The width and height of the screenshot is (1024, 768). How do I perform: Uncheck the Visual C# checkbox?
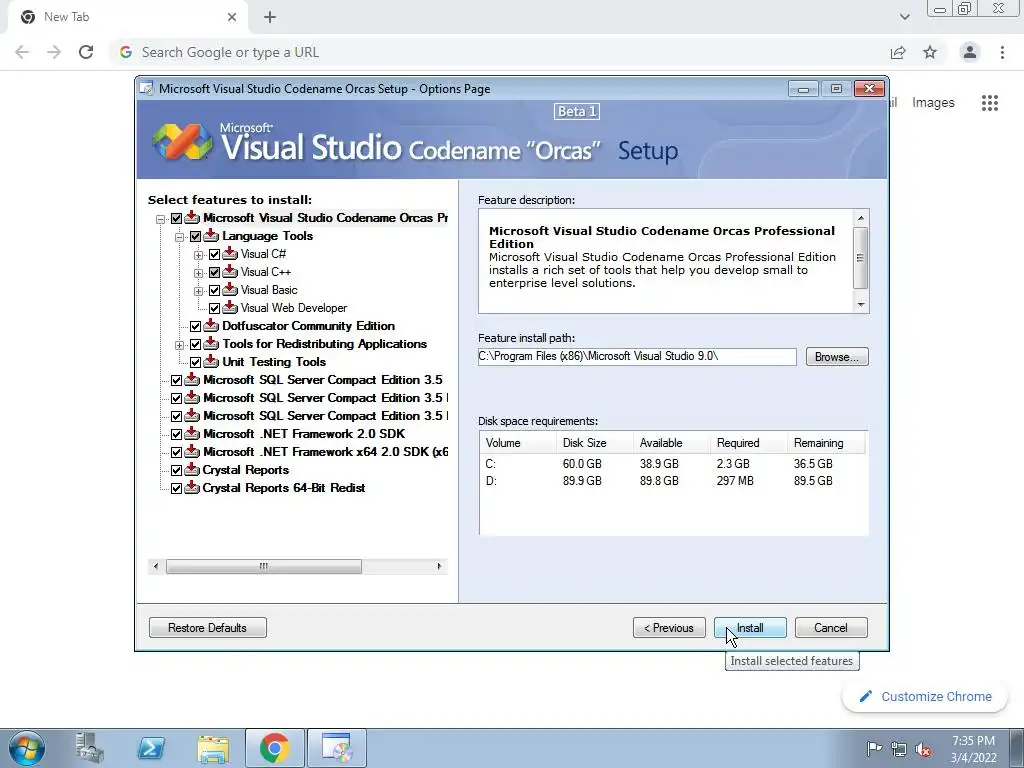214,254
